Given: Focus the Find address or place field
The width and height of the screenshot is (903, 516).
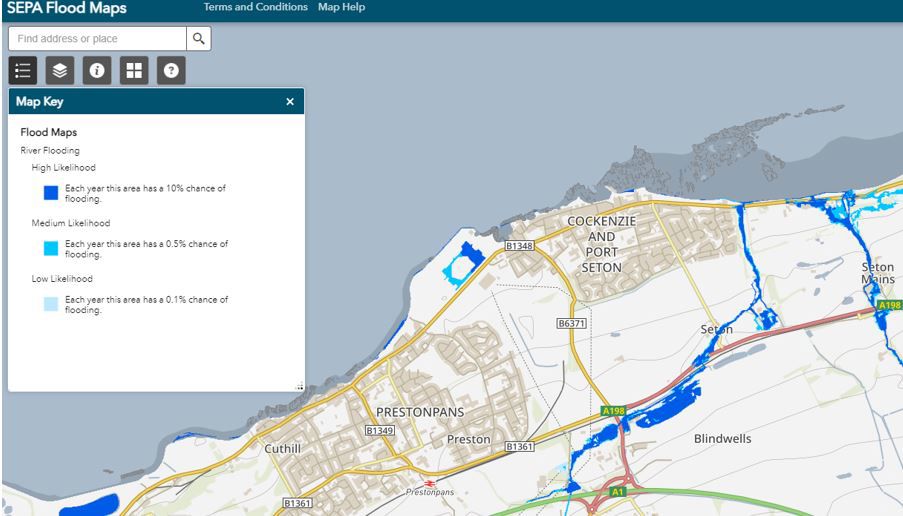Looking at the screenshot, I should pos(97,38).
